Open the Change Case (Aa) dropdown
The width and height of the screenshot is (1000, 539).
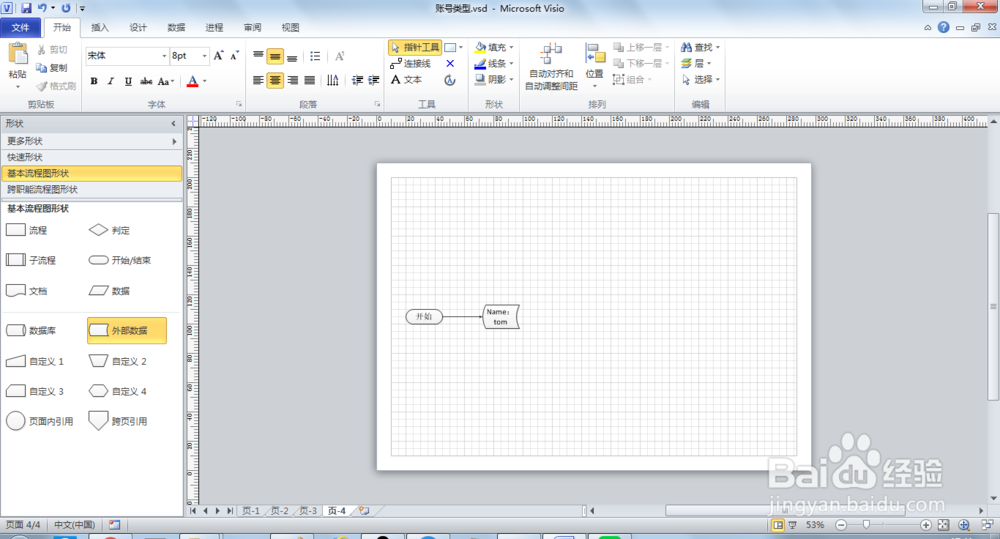[166, 81]
